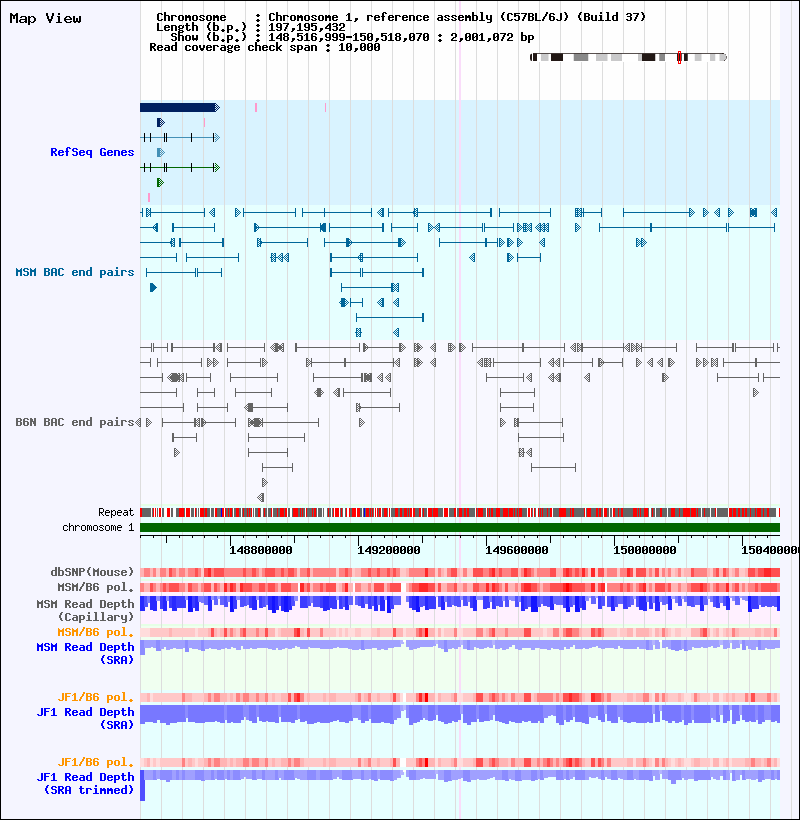Click the red position marker on chromosome ideogram
Image resolution: width=800 pixels, height=820 pixels.
679,58
